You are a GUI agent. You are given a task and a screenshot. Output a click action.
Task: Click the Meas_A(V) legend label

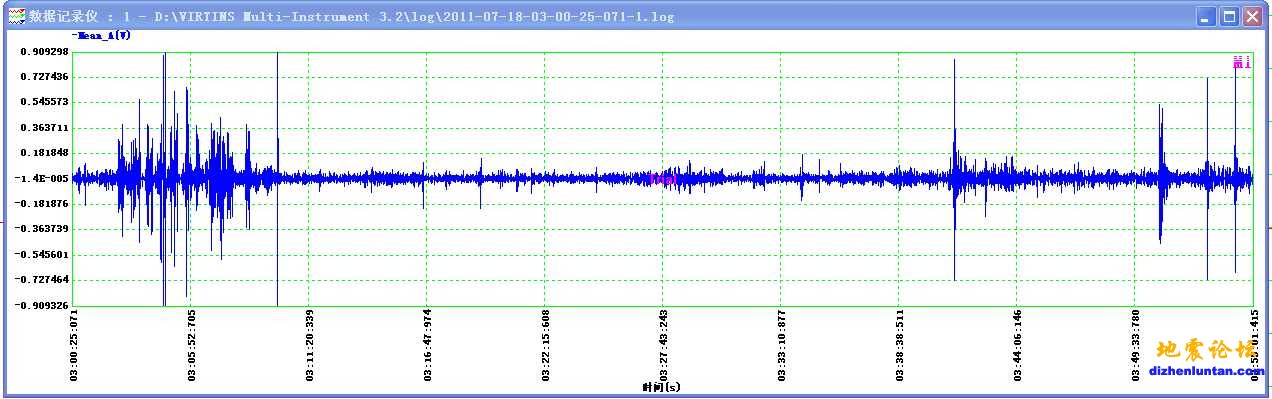coord(102,35)
